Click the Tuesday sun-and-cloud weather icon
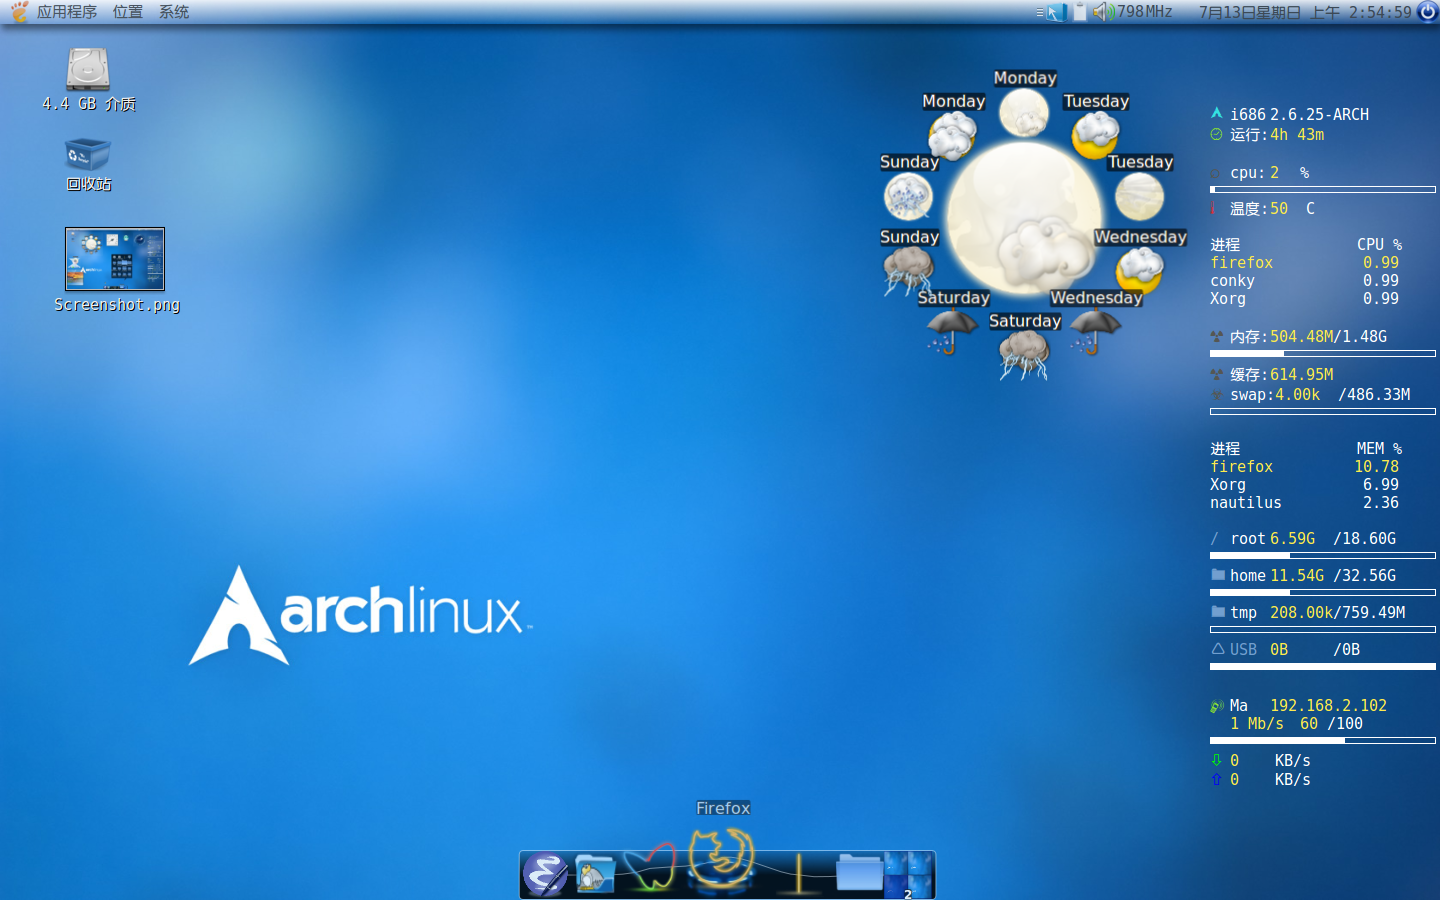 (1096, 135)
